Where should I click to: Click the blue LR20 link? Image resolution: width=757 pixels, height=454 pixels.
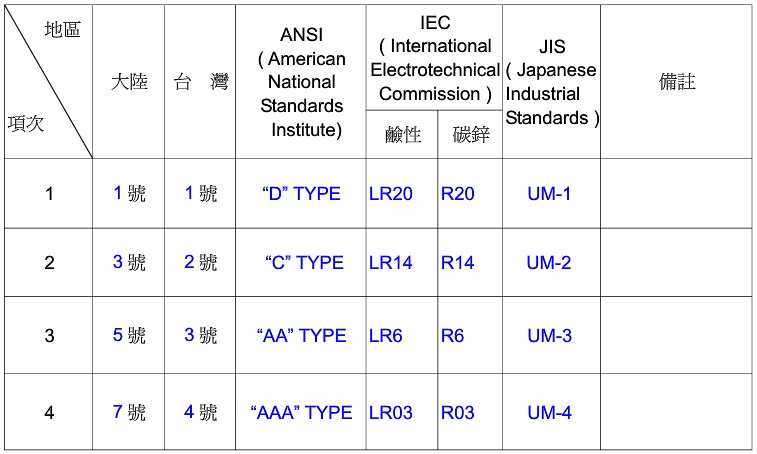[391, 194]
